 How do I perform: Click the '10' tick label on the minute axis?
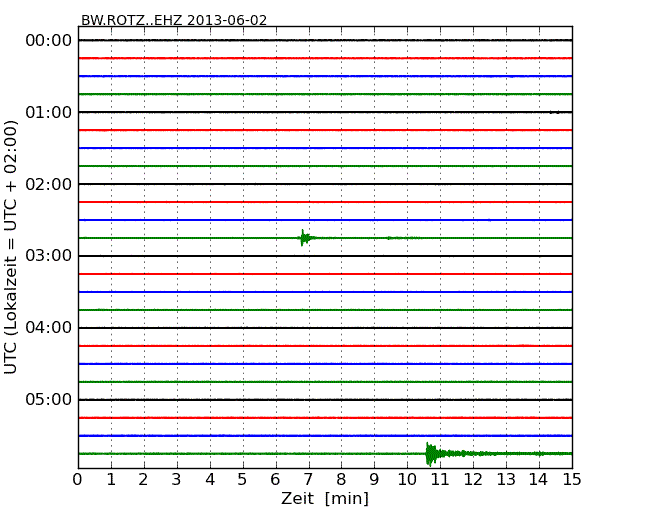(x=407, y=479)
